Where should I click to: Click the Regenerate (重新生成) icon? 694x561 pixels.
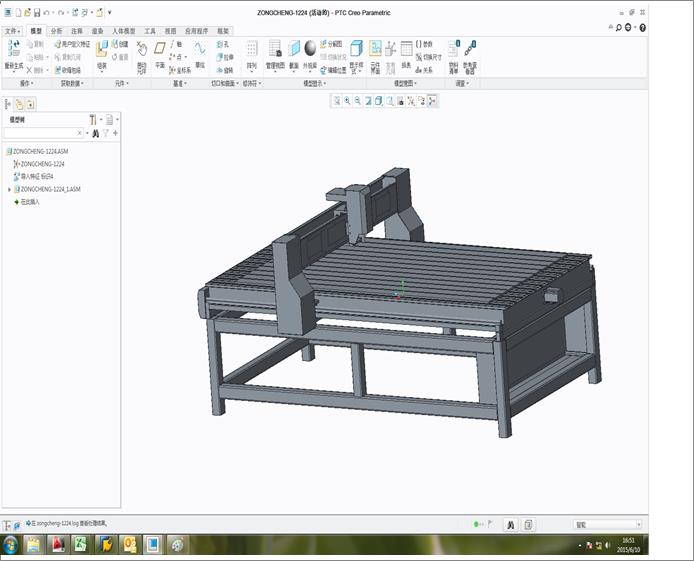click(14, 50)
